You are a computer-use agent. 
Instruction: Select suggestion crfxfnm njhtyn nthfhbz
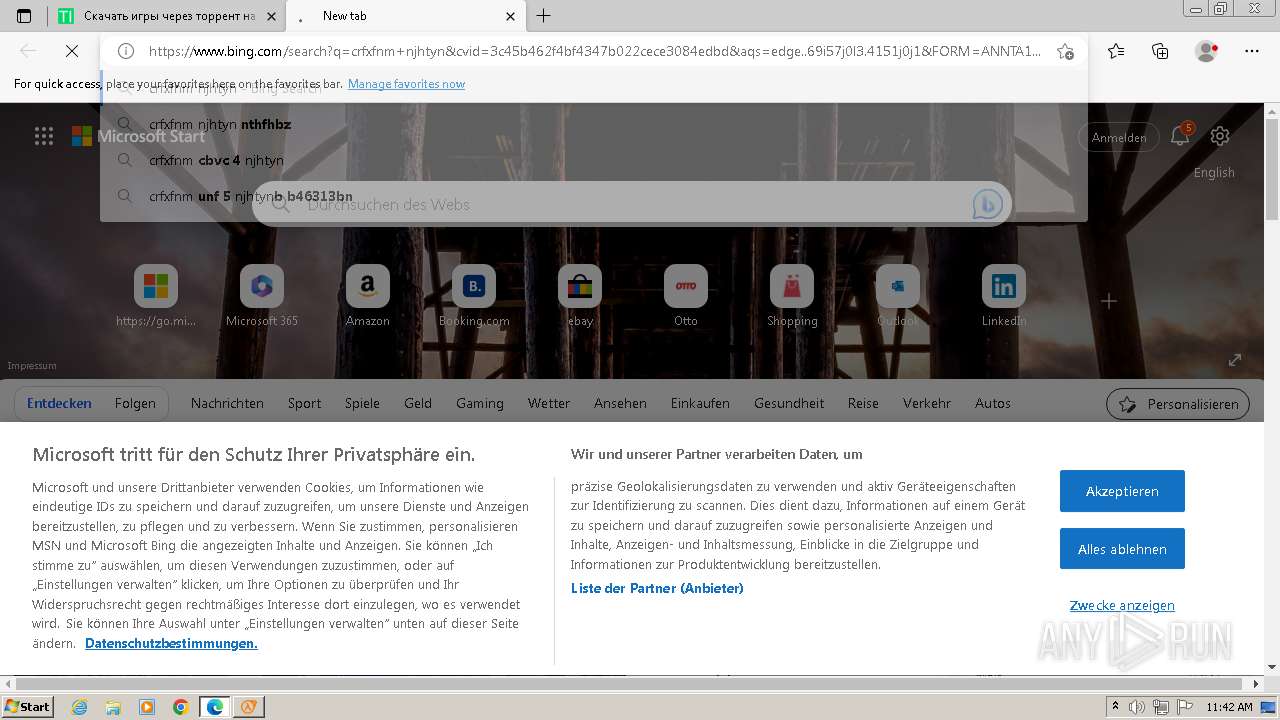click(593, 124)
